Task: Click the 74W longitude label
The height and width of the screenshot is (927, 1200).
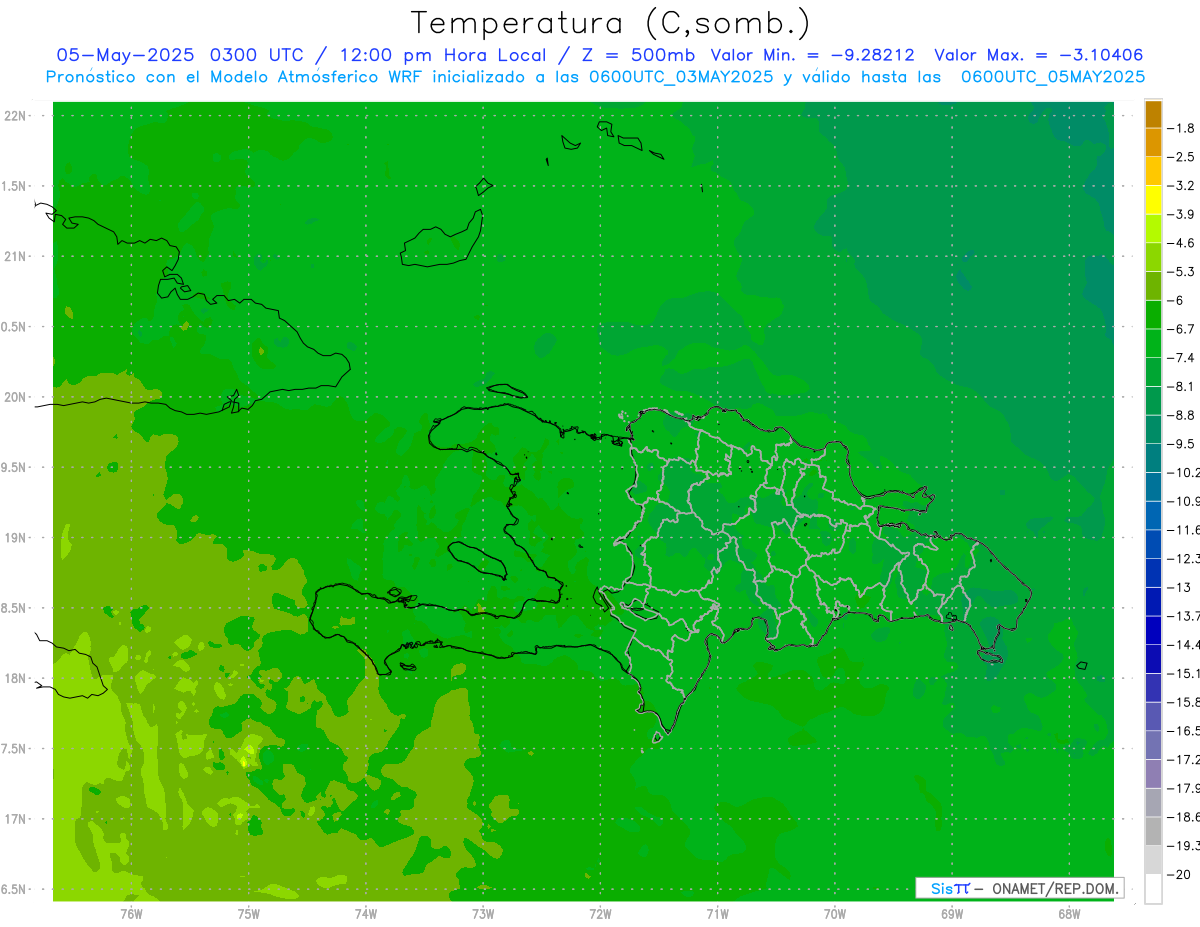Action: coord(366,913)
